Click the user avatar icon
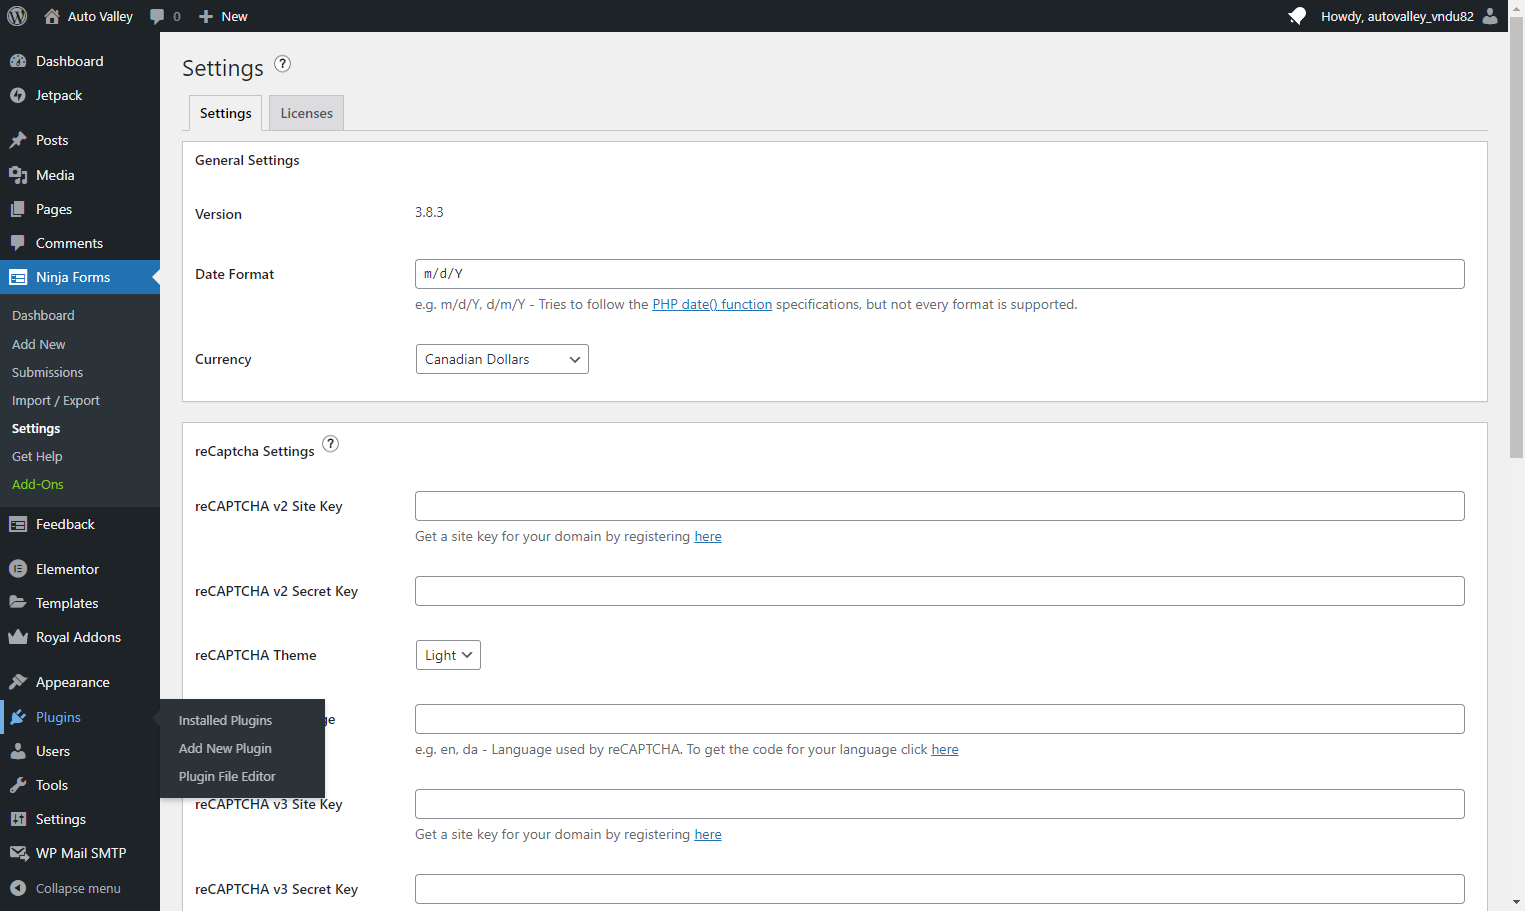 pos(1490,16)
